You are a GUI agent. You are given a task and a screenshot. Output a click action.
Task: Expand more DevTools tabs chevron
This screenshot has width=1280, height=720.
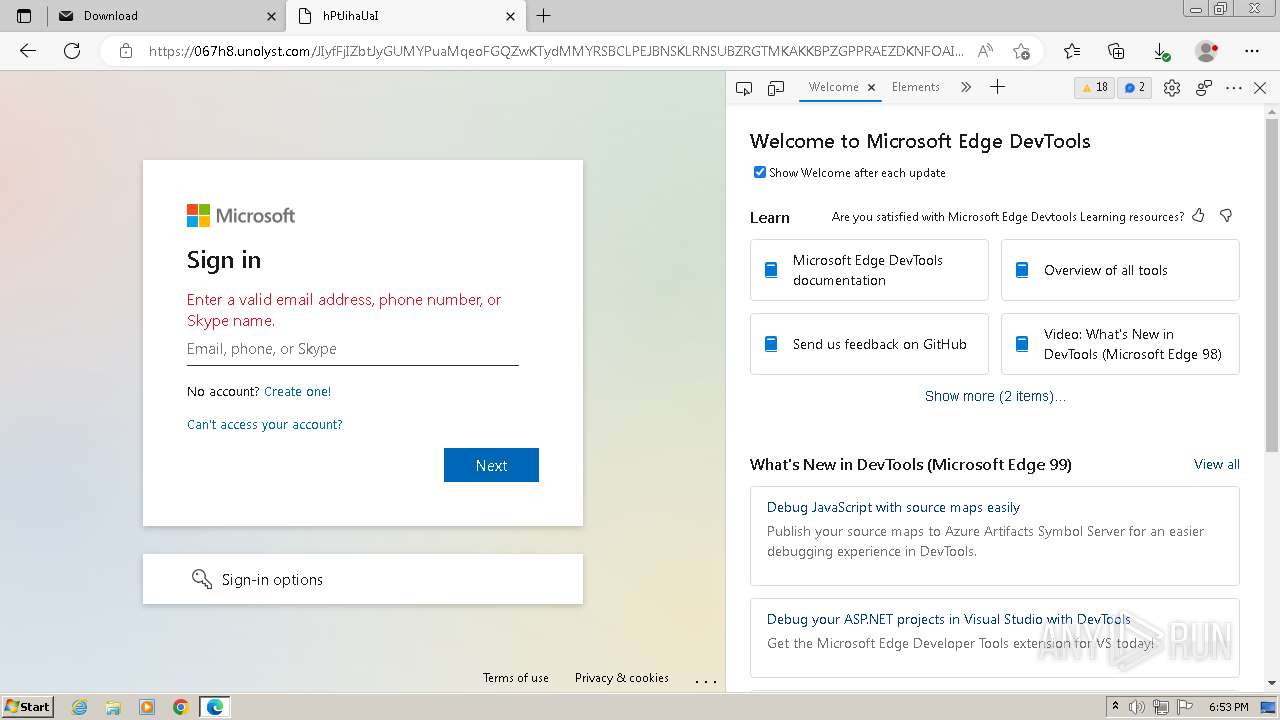(x=965, y=88)
